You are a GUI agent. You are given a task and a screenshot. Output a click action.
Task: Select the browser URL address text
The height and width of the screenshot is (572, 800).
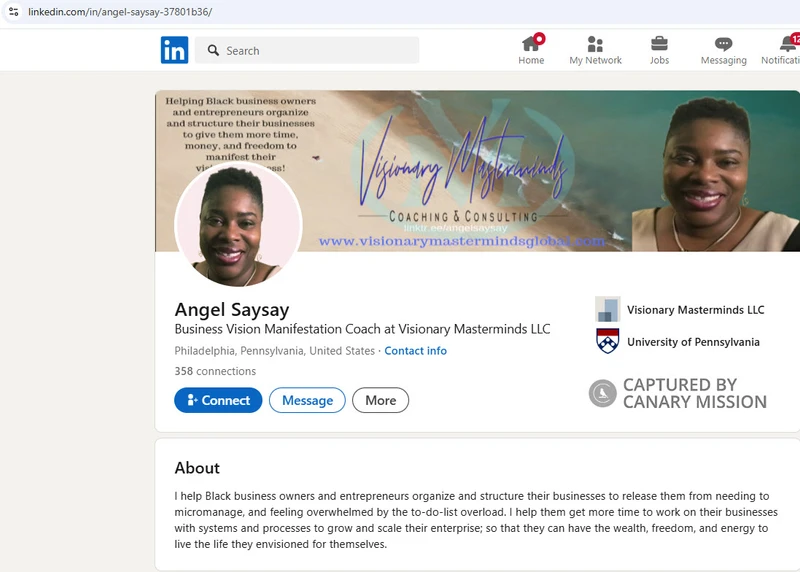pos(120,12)
